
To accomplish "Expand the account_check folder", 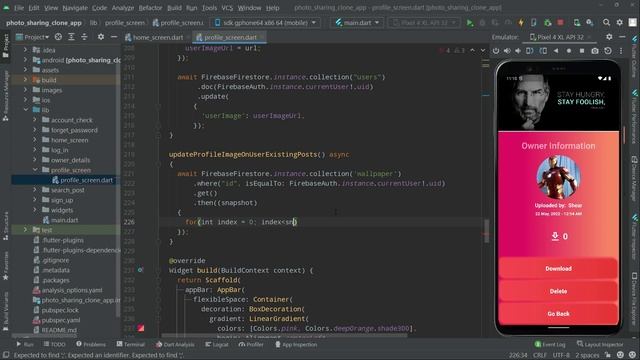I will point(35,120).
